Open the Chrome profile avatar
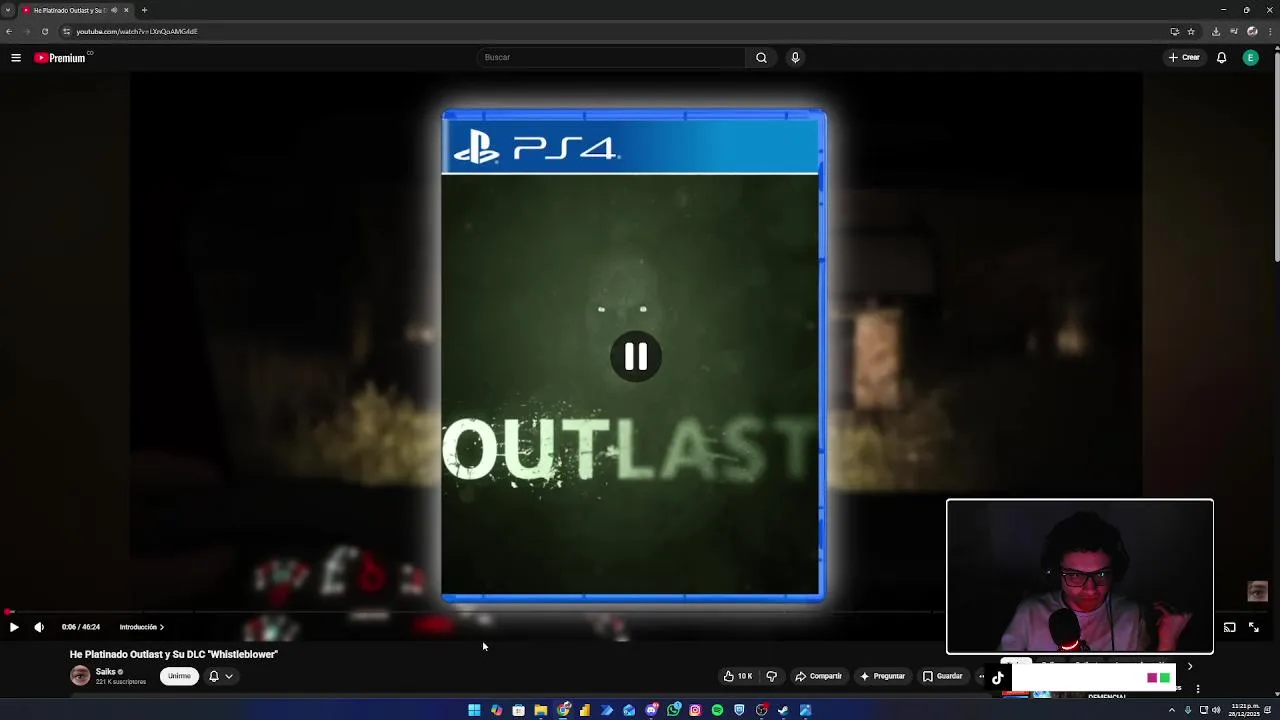The image size is (1280, 720). 1252,31
